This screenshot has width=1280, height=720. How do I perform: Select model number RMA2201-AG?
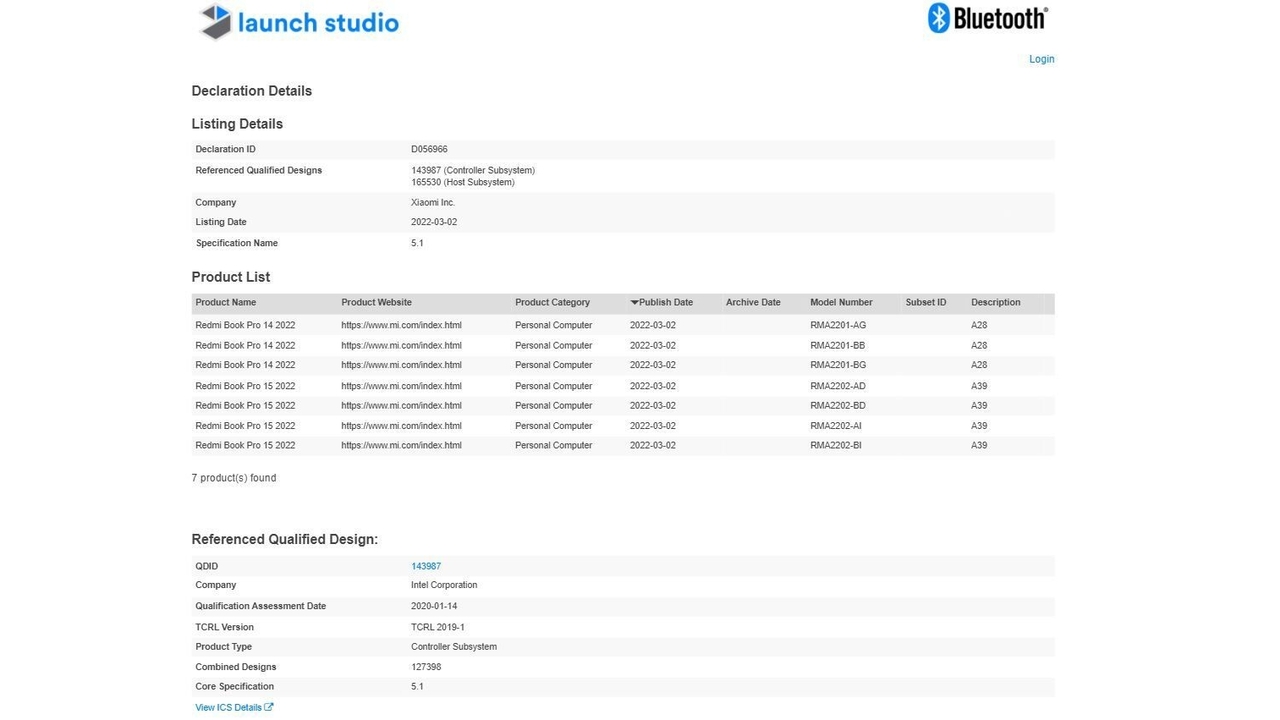(838, 325)
